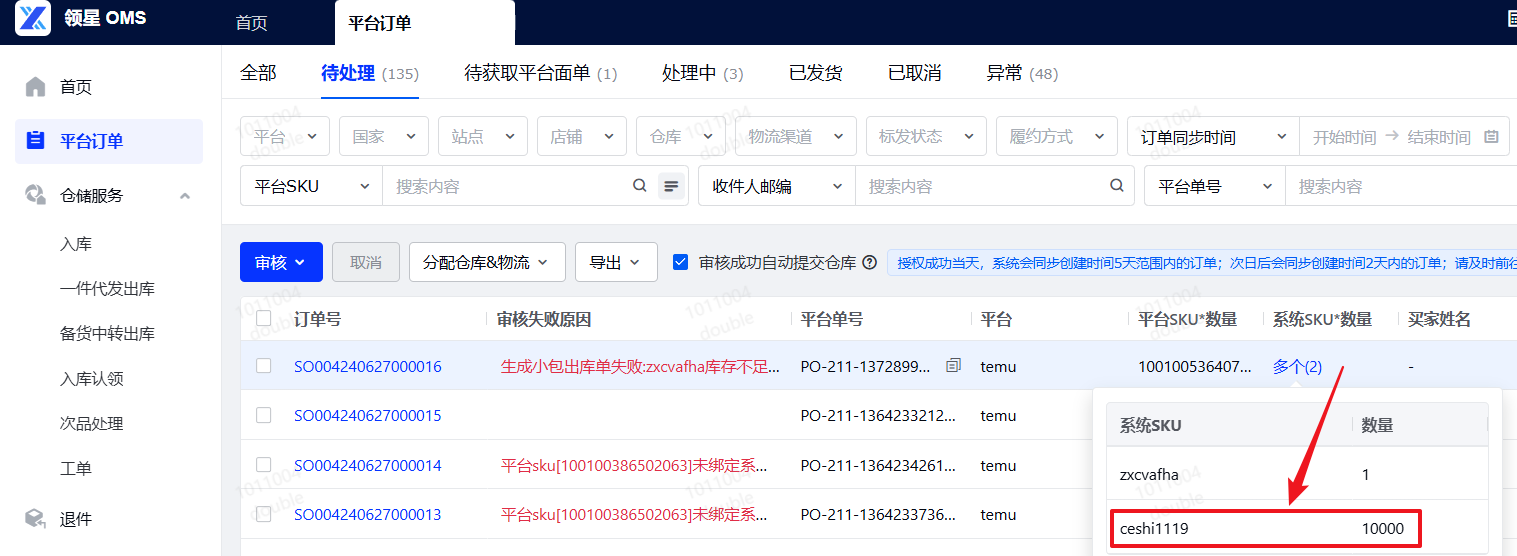Click the batch input list icon beside 平台SKU search
The height and width of the screenshot is (556, 1517).
pyautogui.click(x=671, y=186)
